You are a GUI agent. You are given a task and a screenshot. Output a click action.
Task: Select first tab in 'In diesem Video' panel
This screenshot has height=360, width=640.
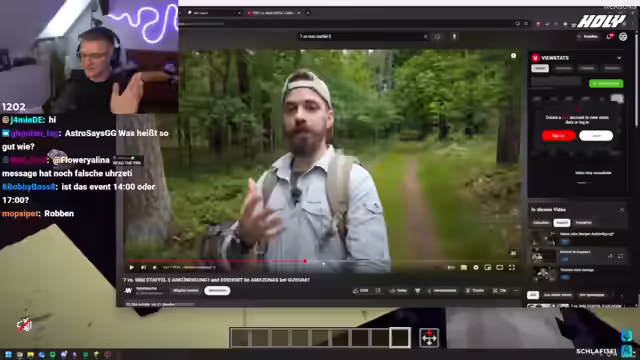[541, 222]
